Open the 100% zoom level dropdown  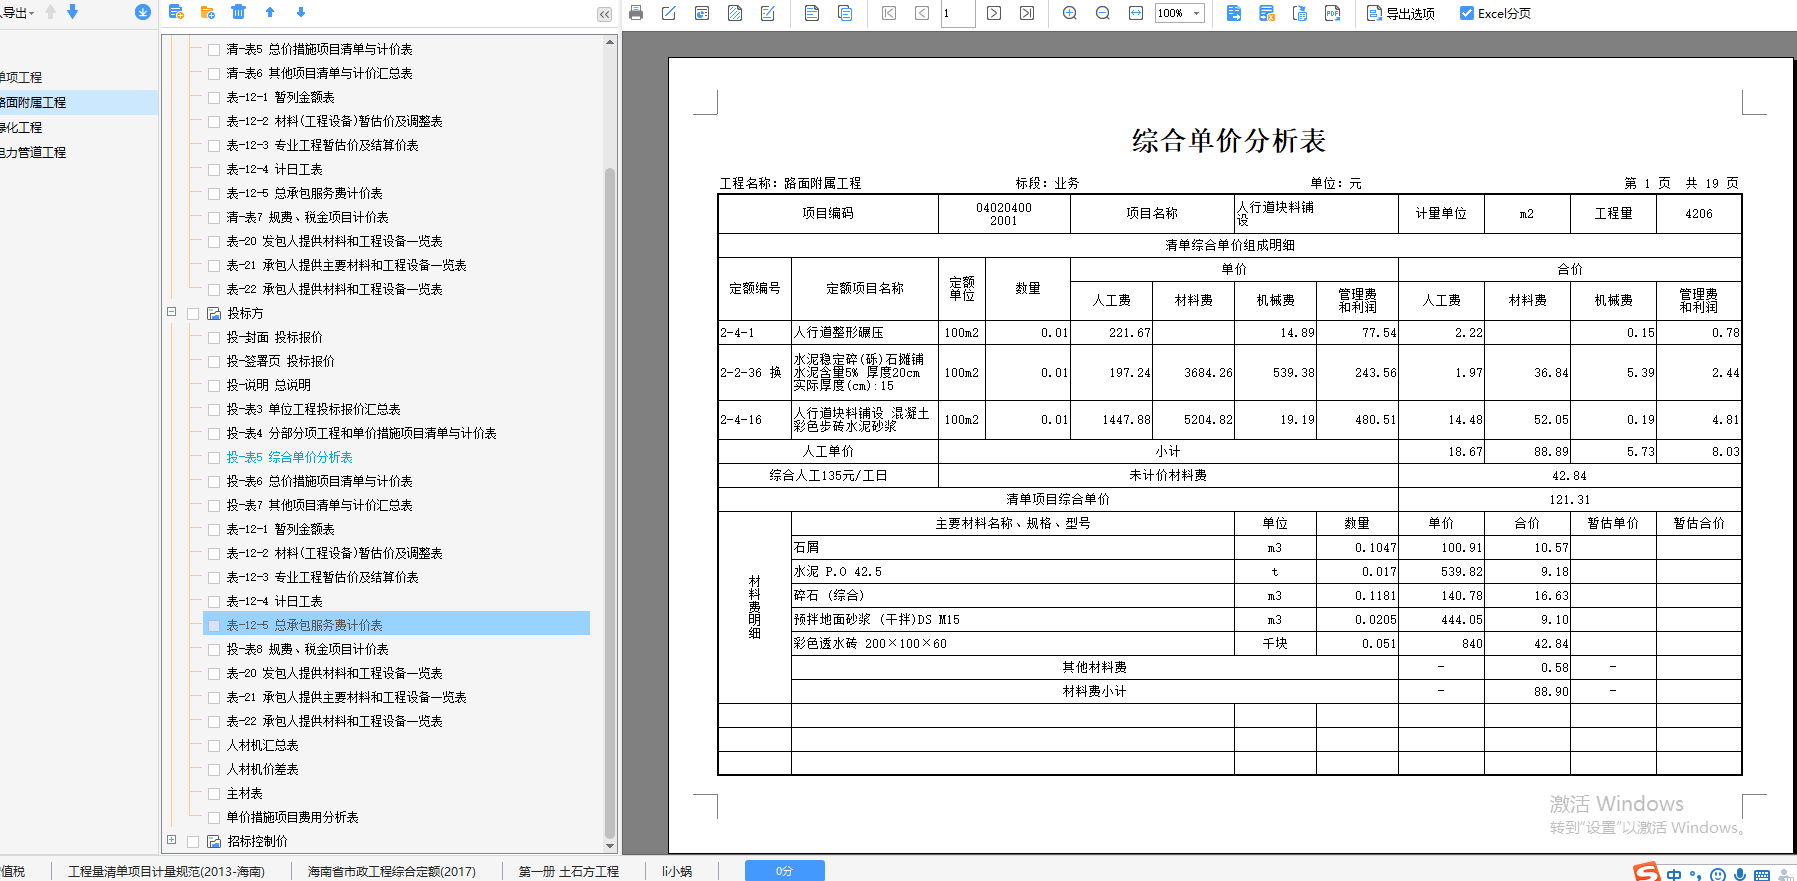(1196, 13)
